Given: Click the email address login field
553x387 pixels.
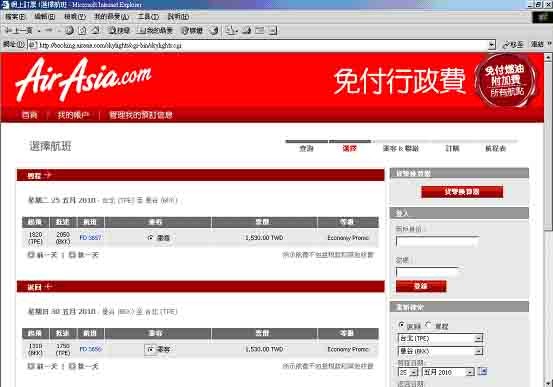Looking at the screenshot, I should tap(437, 241).
